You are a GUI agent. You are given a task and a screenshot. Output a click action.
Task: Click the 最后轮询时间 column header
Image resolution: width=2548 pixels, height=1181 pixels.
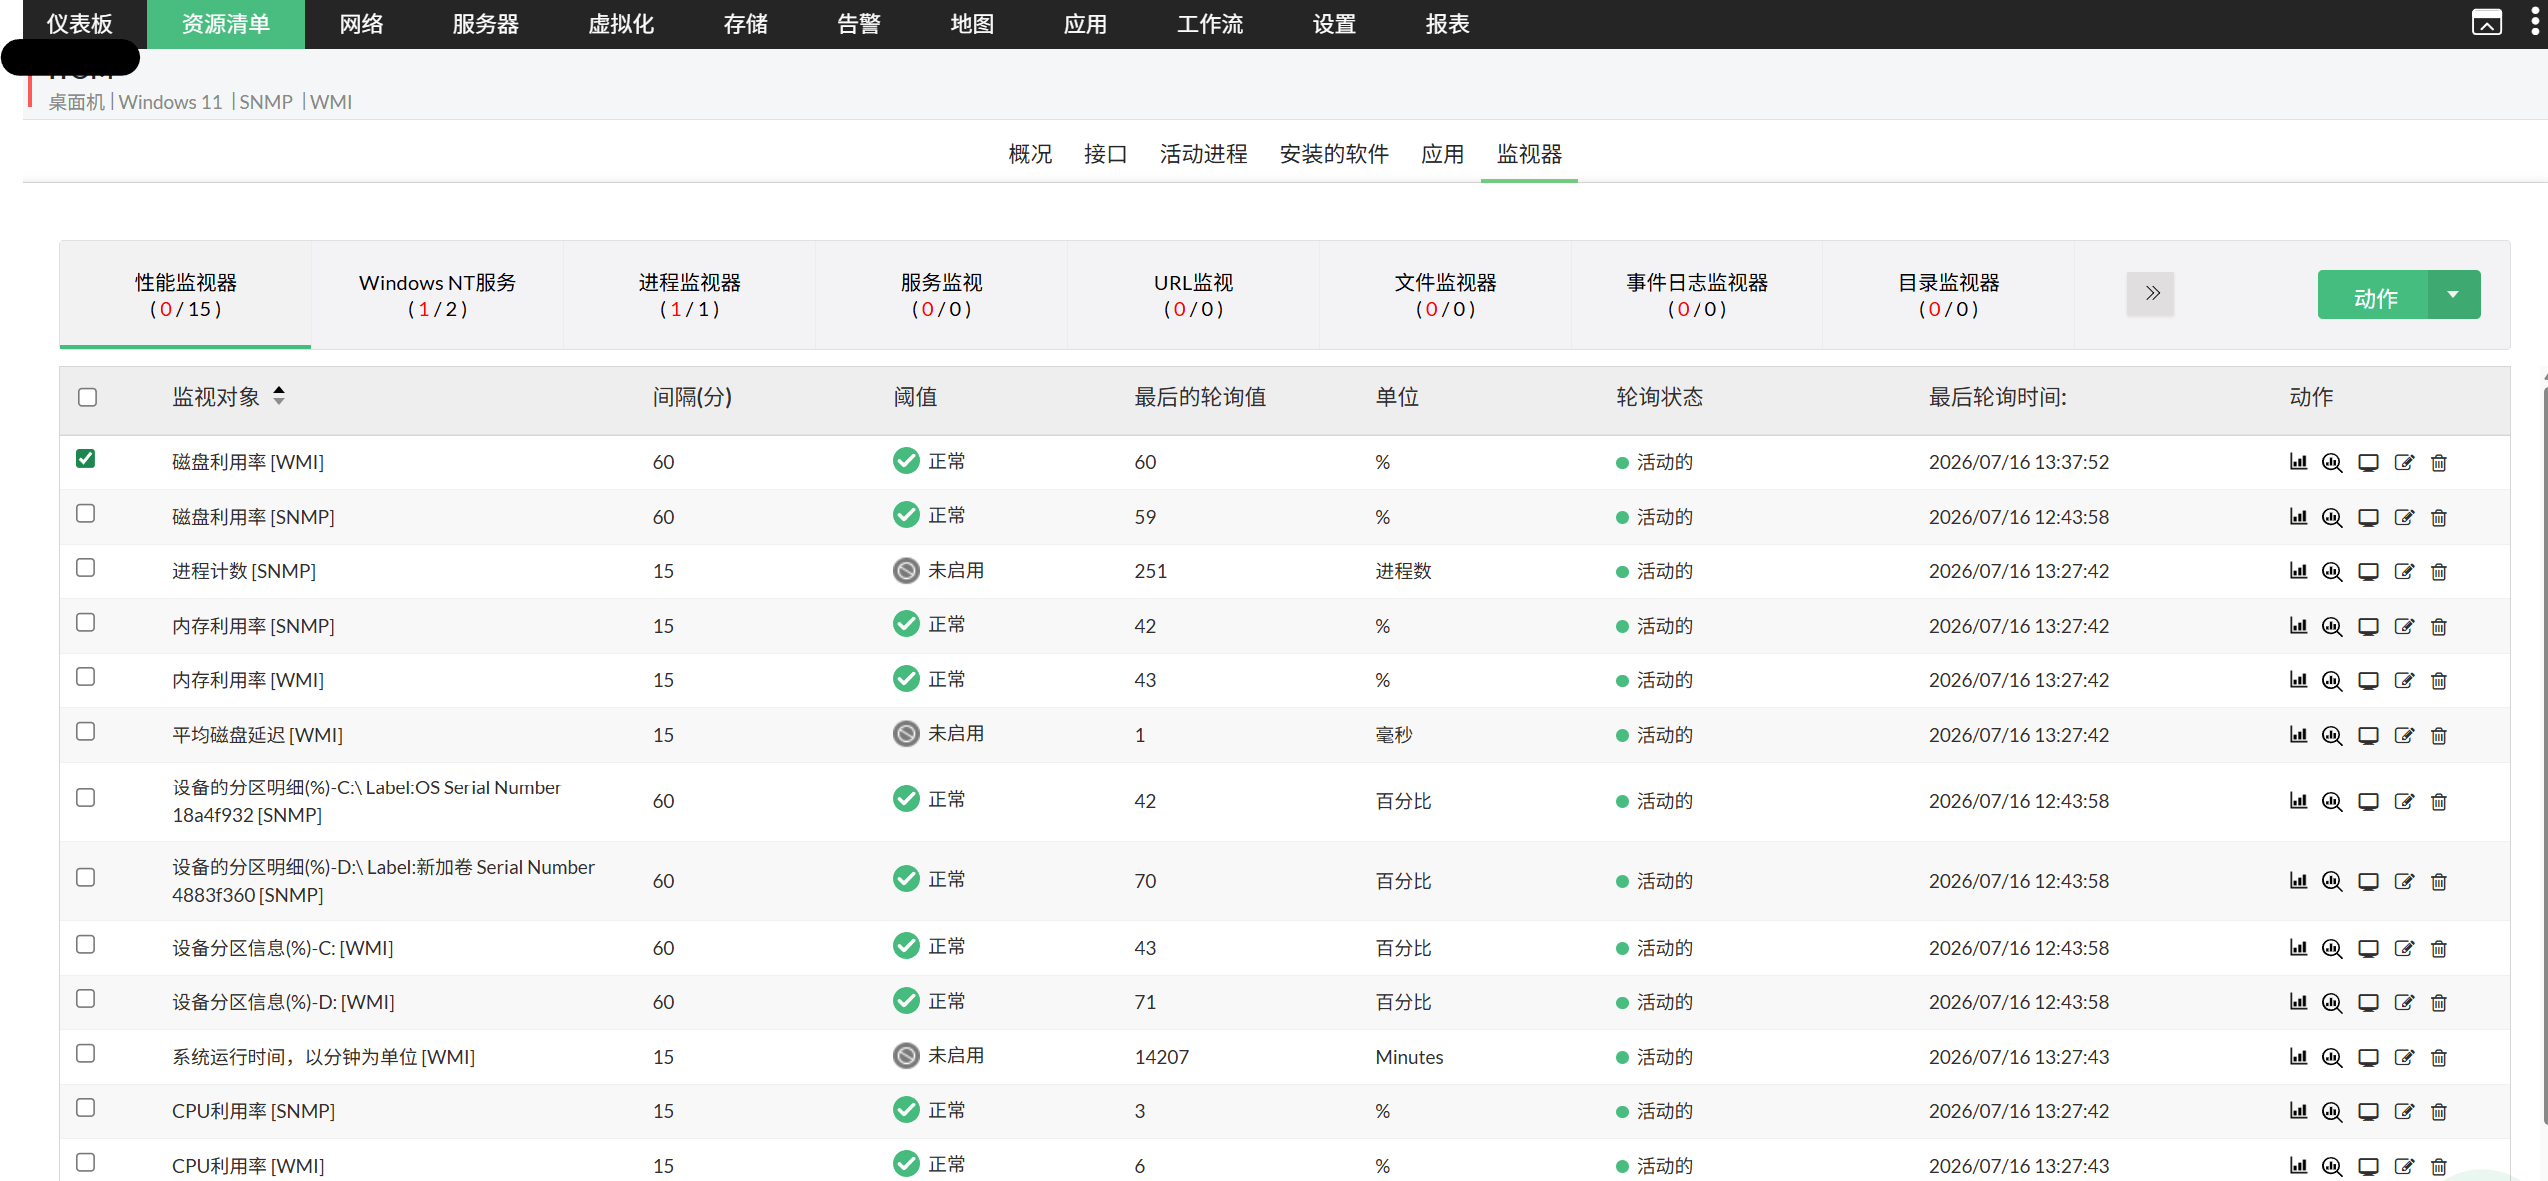[x=1997, y=397]
